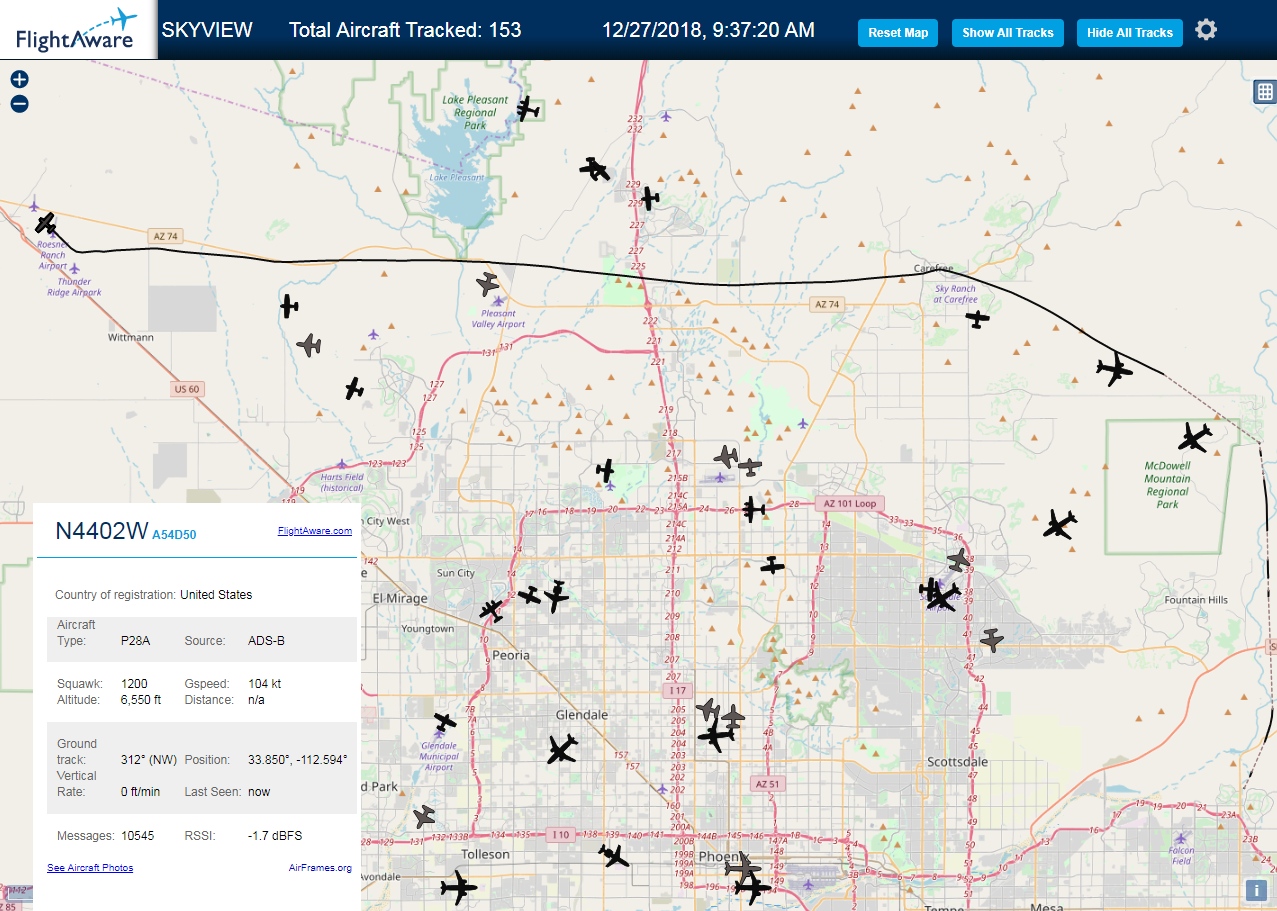The width and height of the screenshot is (1277, 911).
Task: Select aircraft over Lake Pleasant Regional Park
Action: (x=528, y=110)
